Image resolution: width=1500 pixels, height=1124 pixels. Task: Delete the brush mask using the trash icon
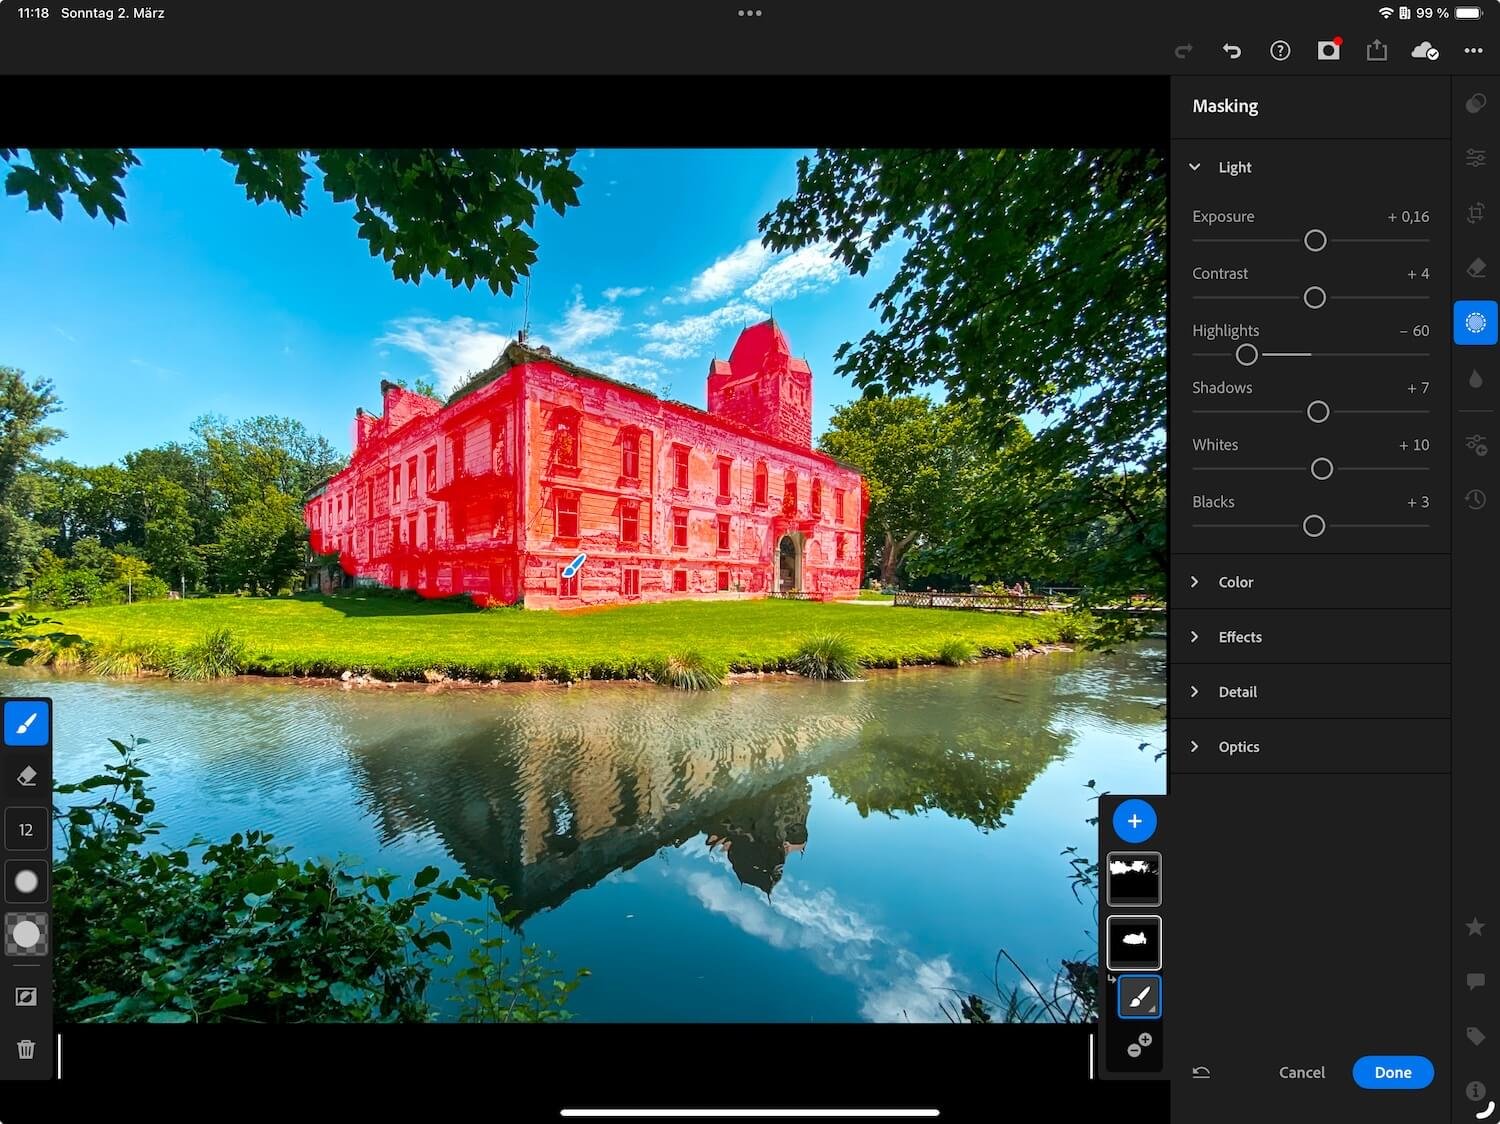[x=26, y=1049]
